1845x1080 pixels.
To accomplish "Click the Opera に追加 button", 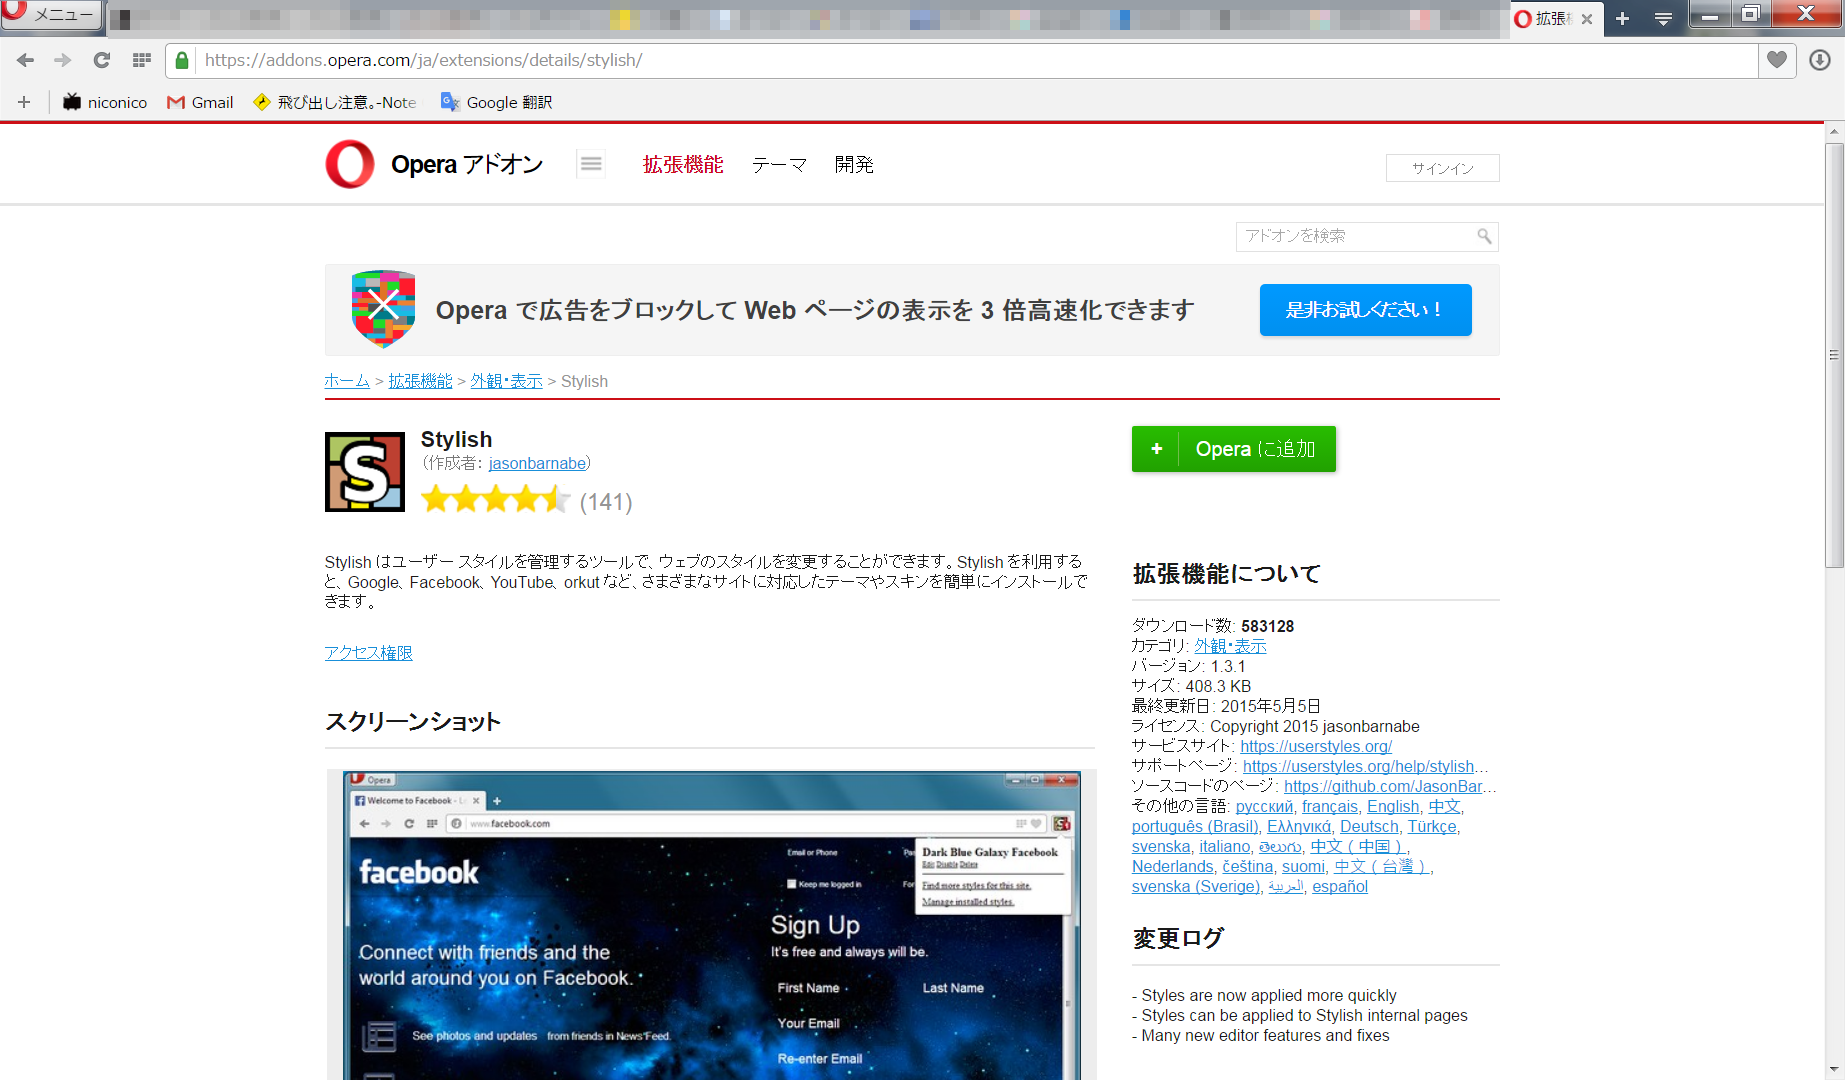I will point(1233,449).
